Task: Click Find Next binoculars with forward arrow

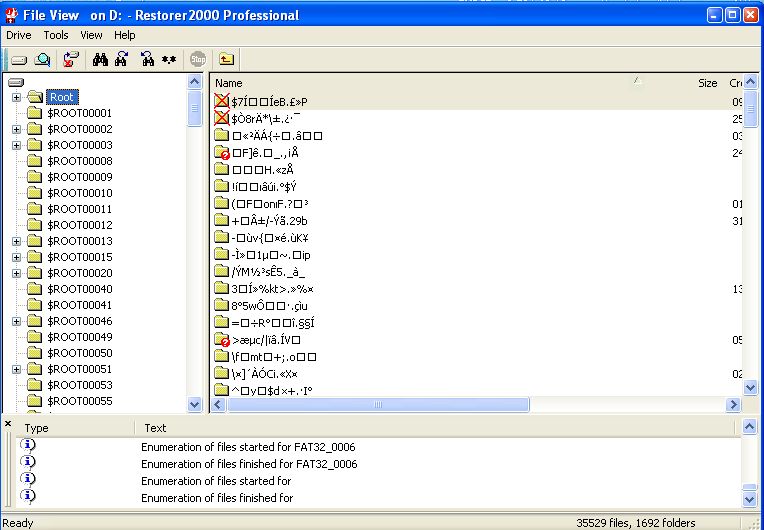Action: pyautogui.click(x=122, y=59)
